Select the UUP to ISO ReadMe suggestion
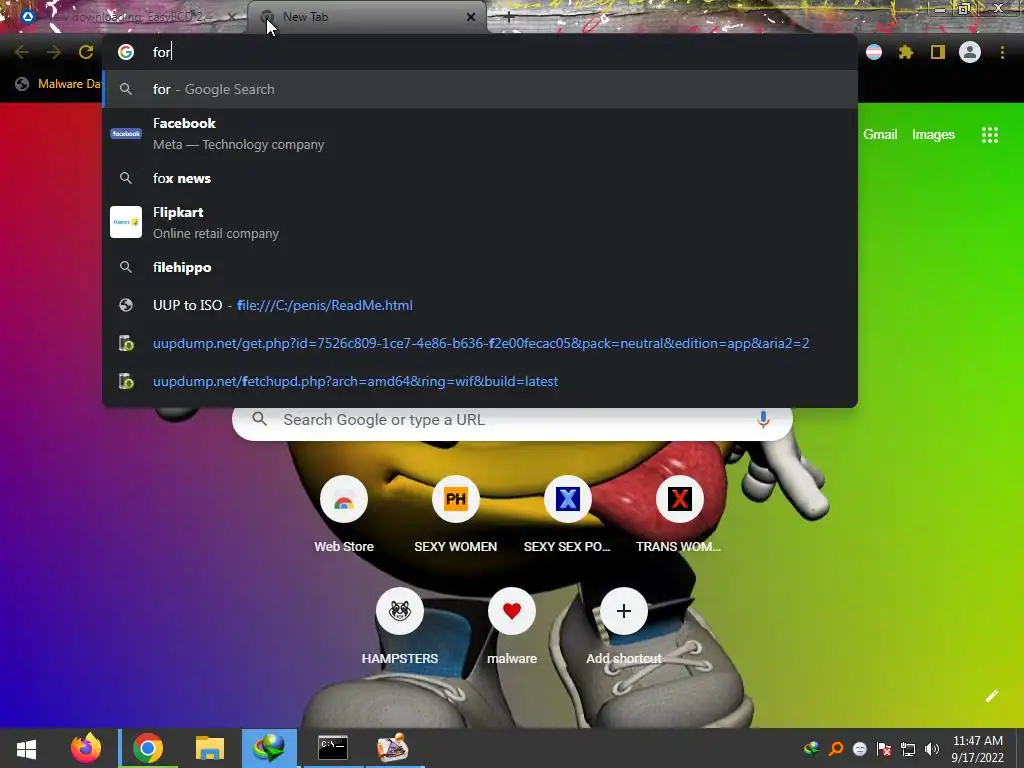The height and width of the screenshot is (768, 1024). click(x=480, y=305)
